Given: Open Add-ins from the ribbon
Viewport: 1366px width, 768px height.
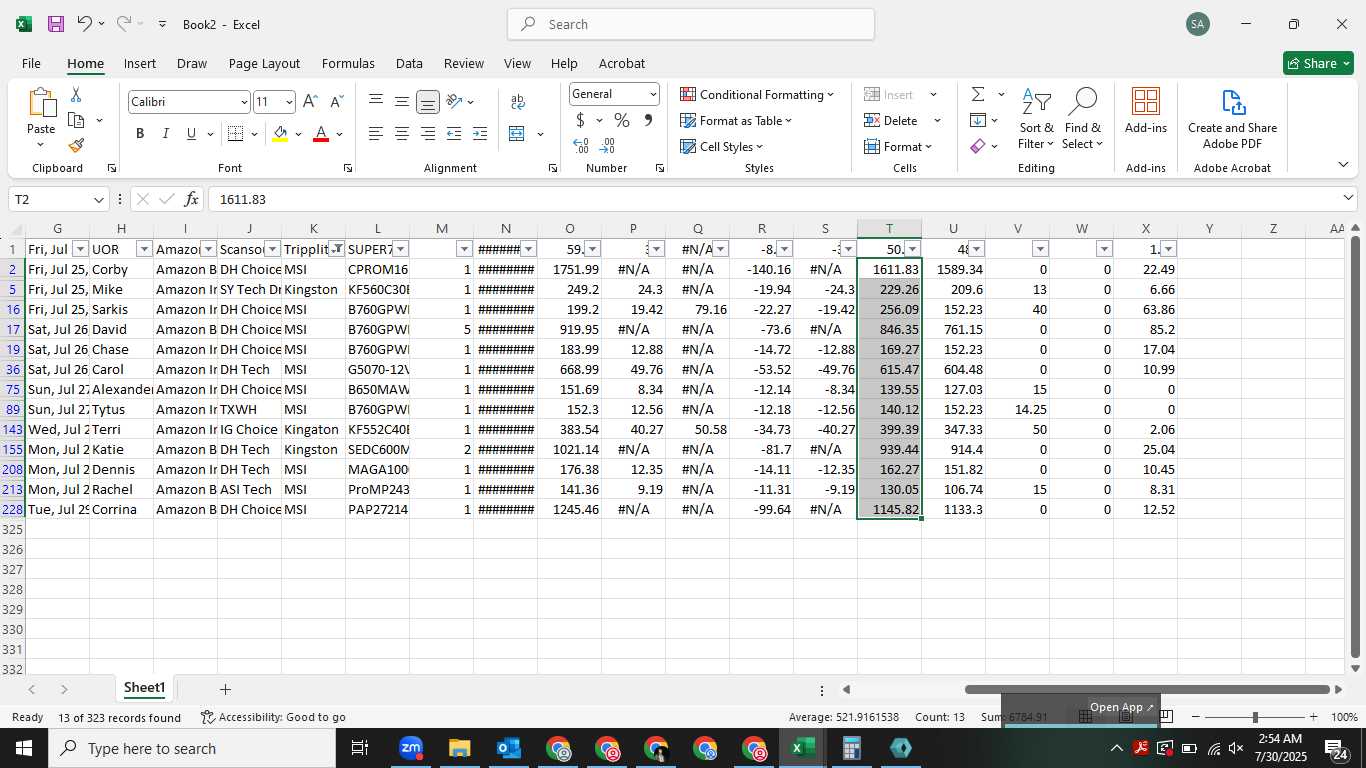Looking at the screenshot, I should click(1146, 110).
